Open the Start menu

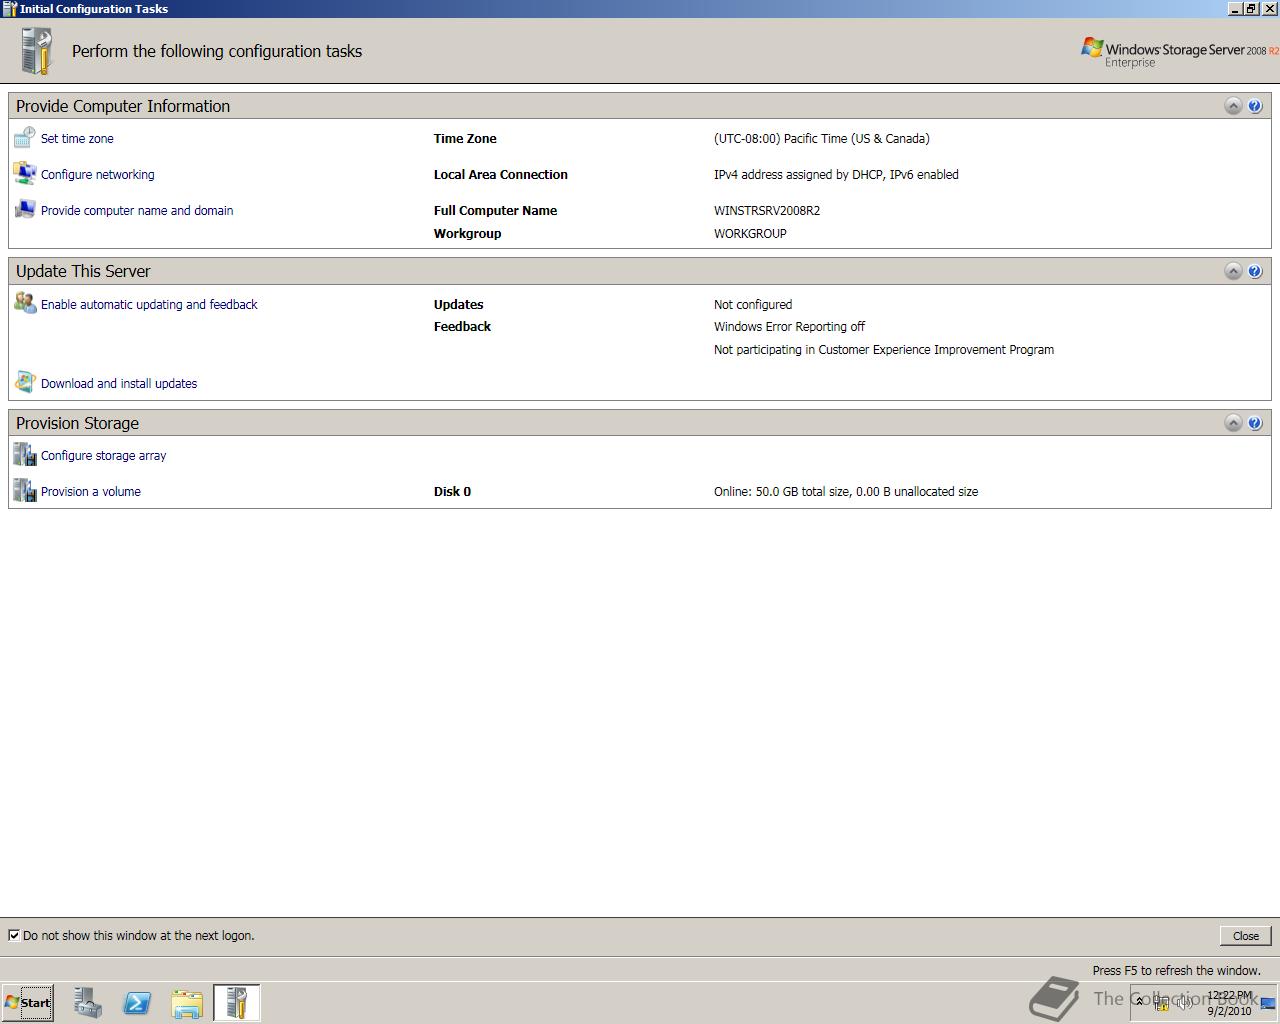click(28, 1003)
